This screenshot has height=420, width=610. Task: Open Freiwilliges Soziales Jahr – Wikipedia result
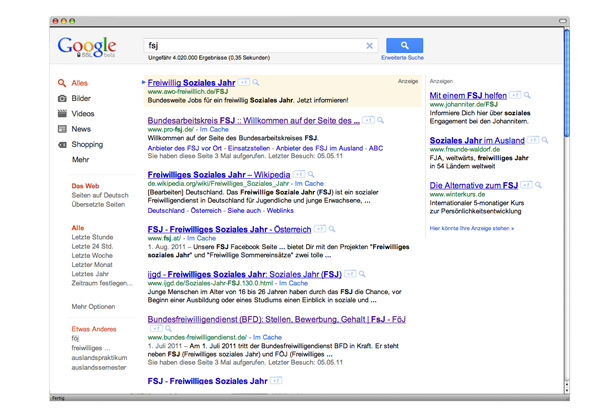[219, 174]
